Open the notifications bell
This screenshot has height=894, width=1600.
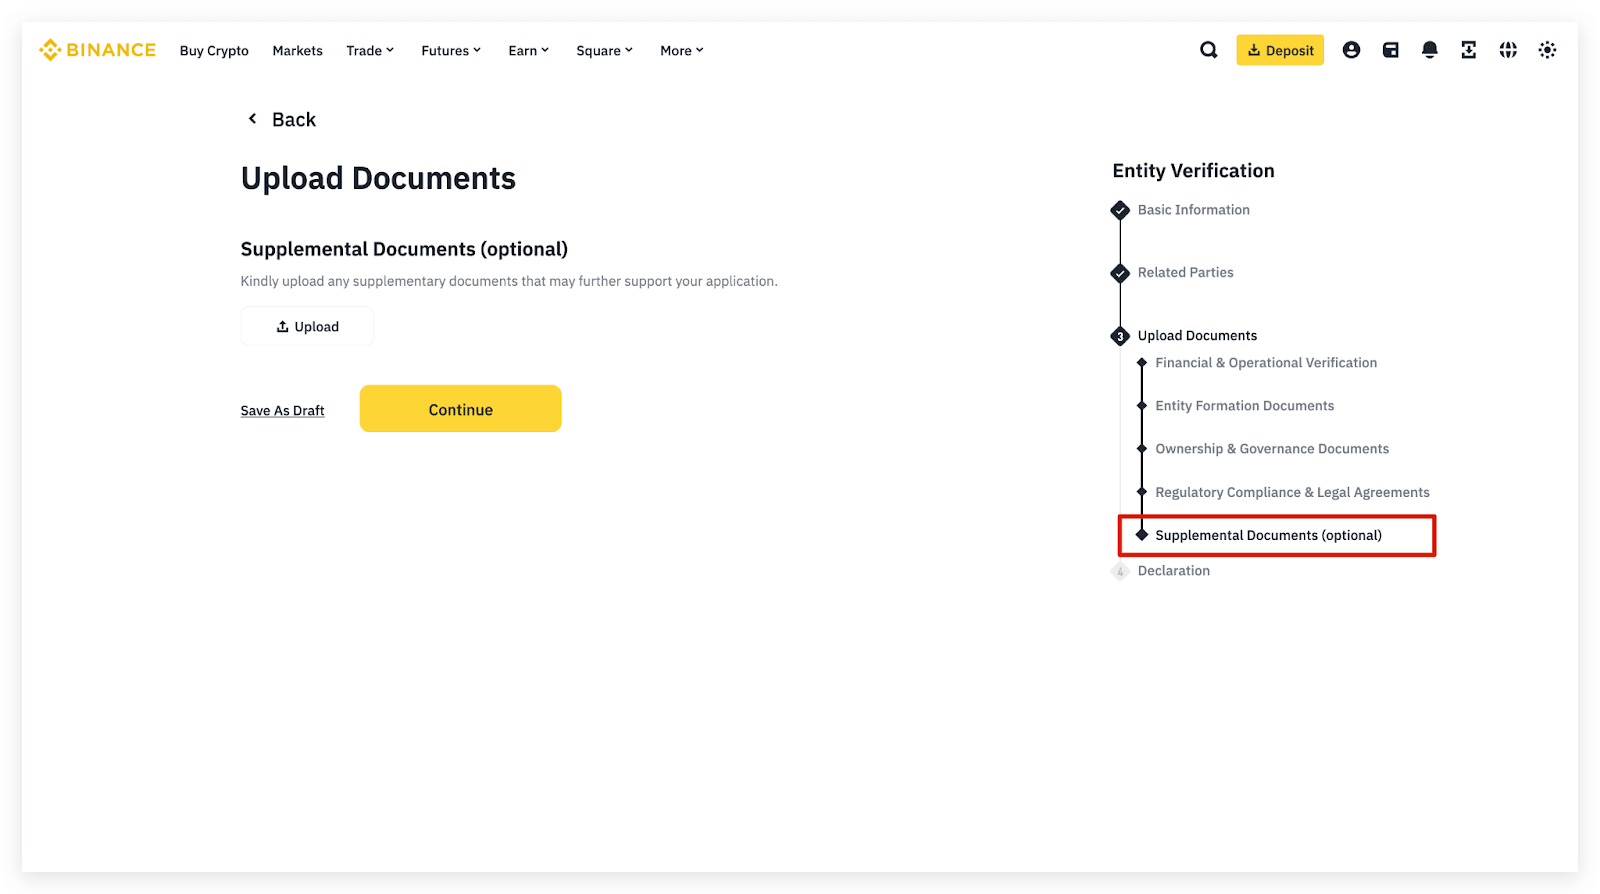[1429, 50]
